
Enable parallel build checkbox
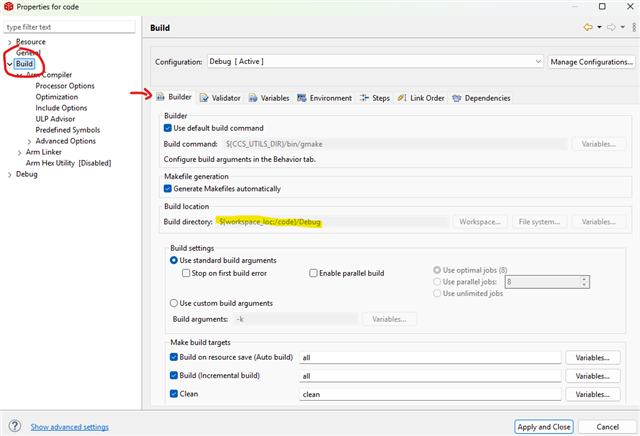313,273
